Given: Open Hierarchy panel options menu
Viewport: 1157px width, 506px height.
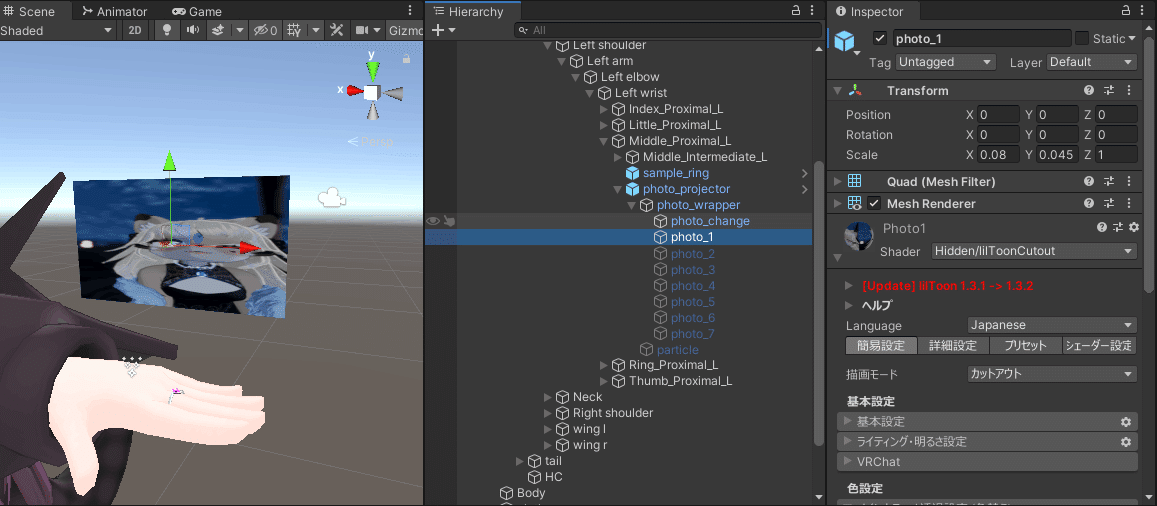Looking at the screenshot, I should (813, 11).
